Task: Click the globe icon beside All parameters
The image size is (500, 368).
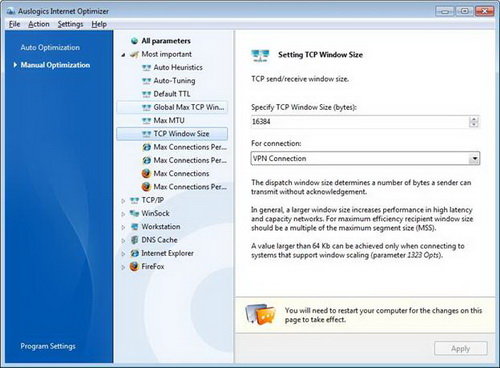Action: 134,41
